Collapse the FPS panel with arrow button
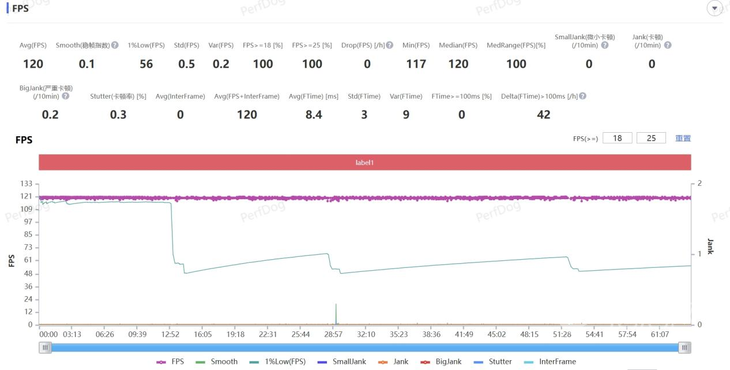 pos(715,8)
